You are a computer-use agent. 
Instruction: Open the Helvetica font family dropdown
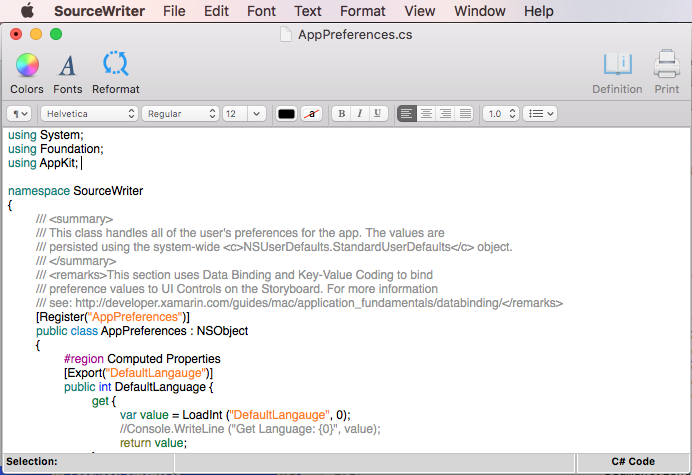tap(90, 114)
